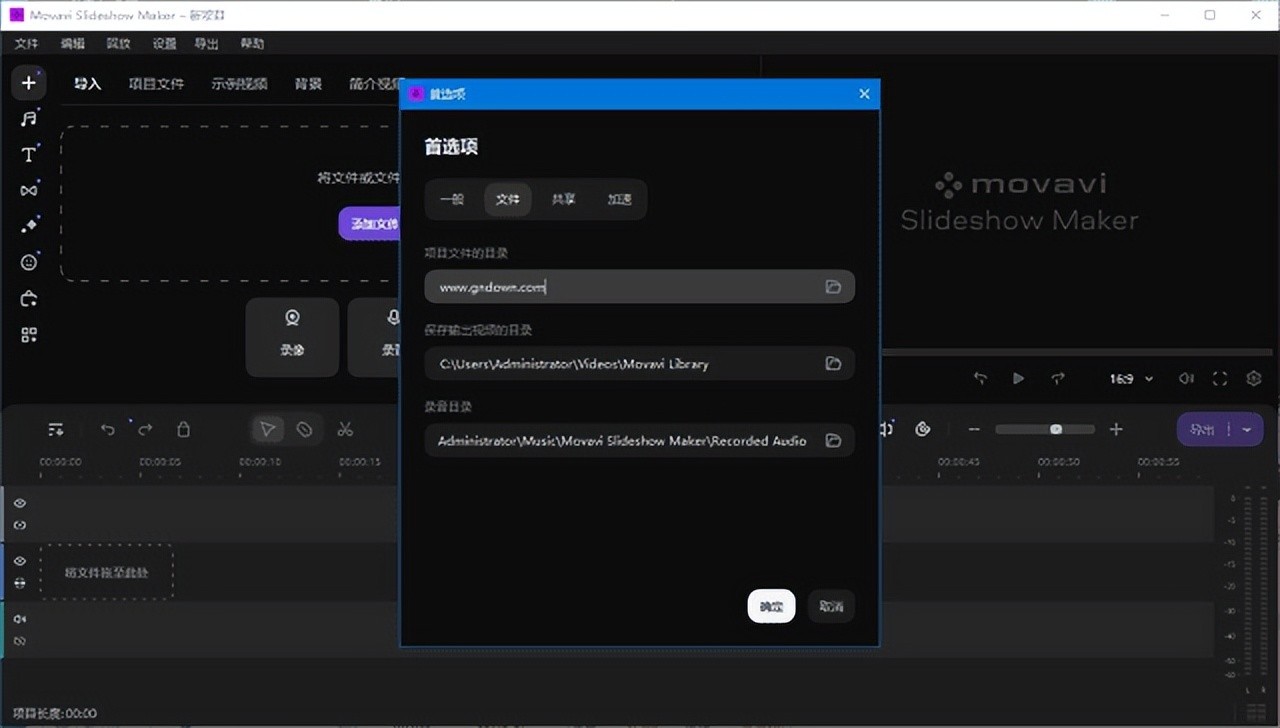Select the 背景 tab in the import panel
Image resolution: width=1280 pixels, height=728 pixels.
[x=308, y=84]
